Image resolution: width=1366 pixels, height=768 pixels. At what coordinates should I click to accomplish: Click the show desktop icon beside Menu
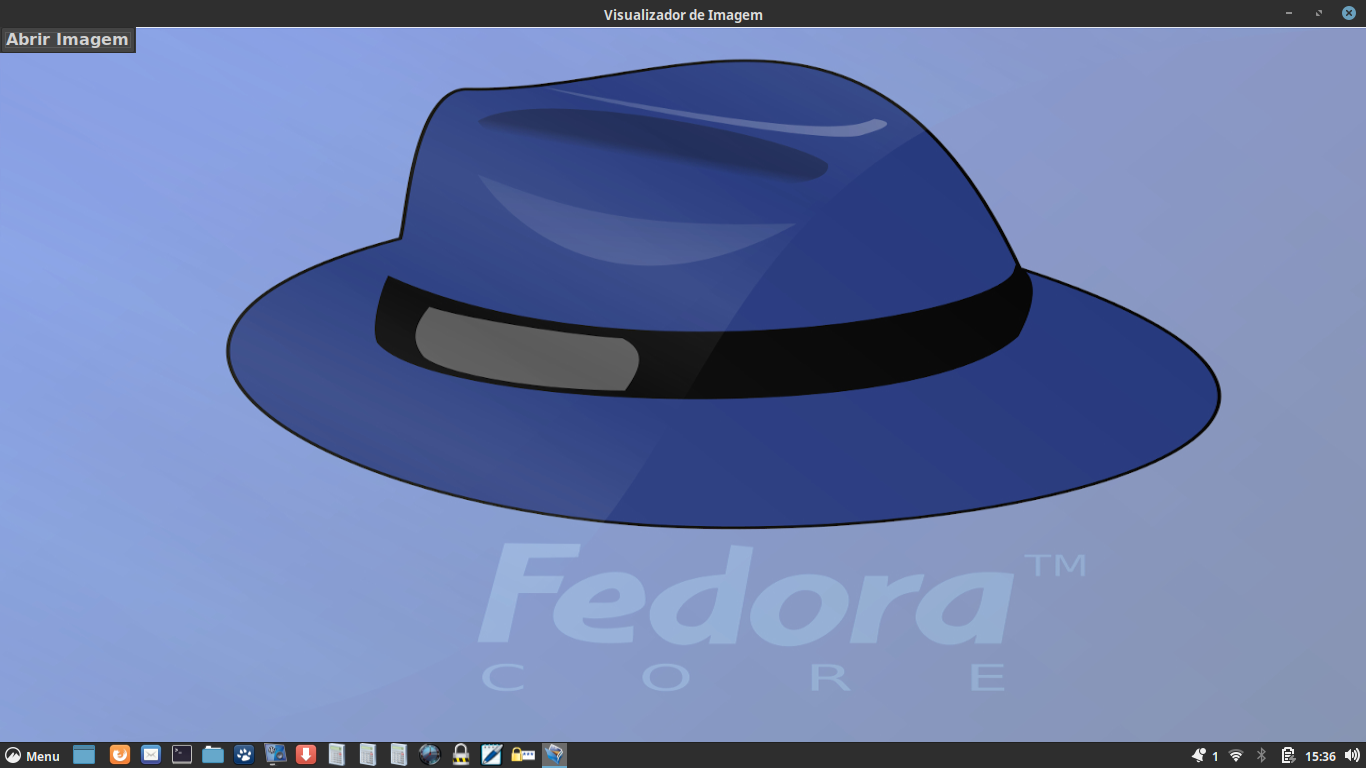pos(84,755)
